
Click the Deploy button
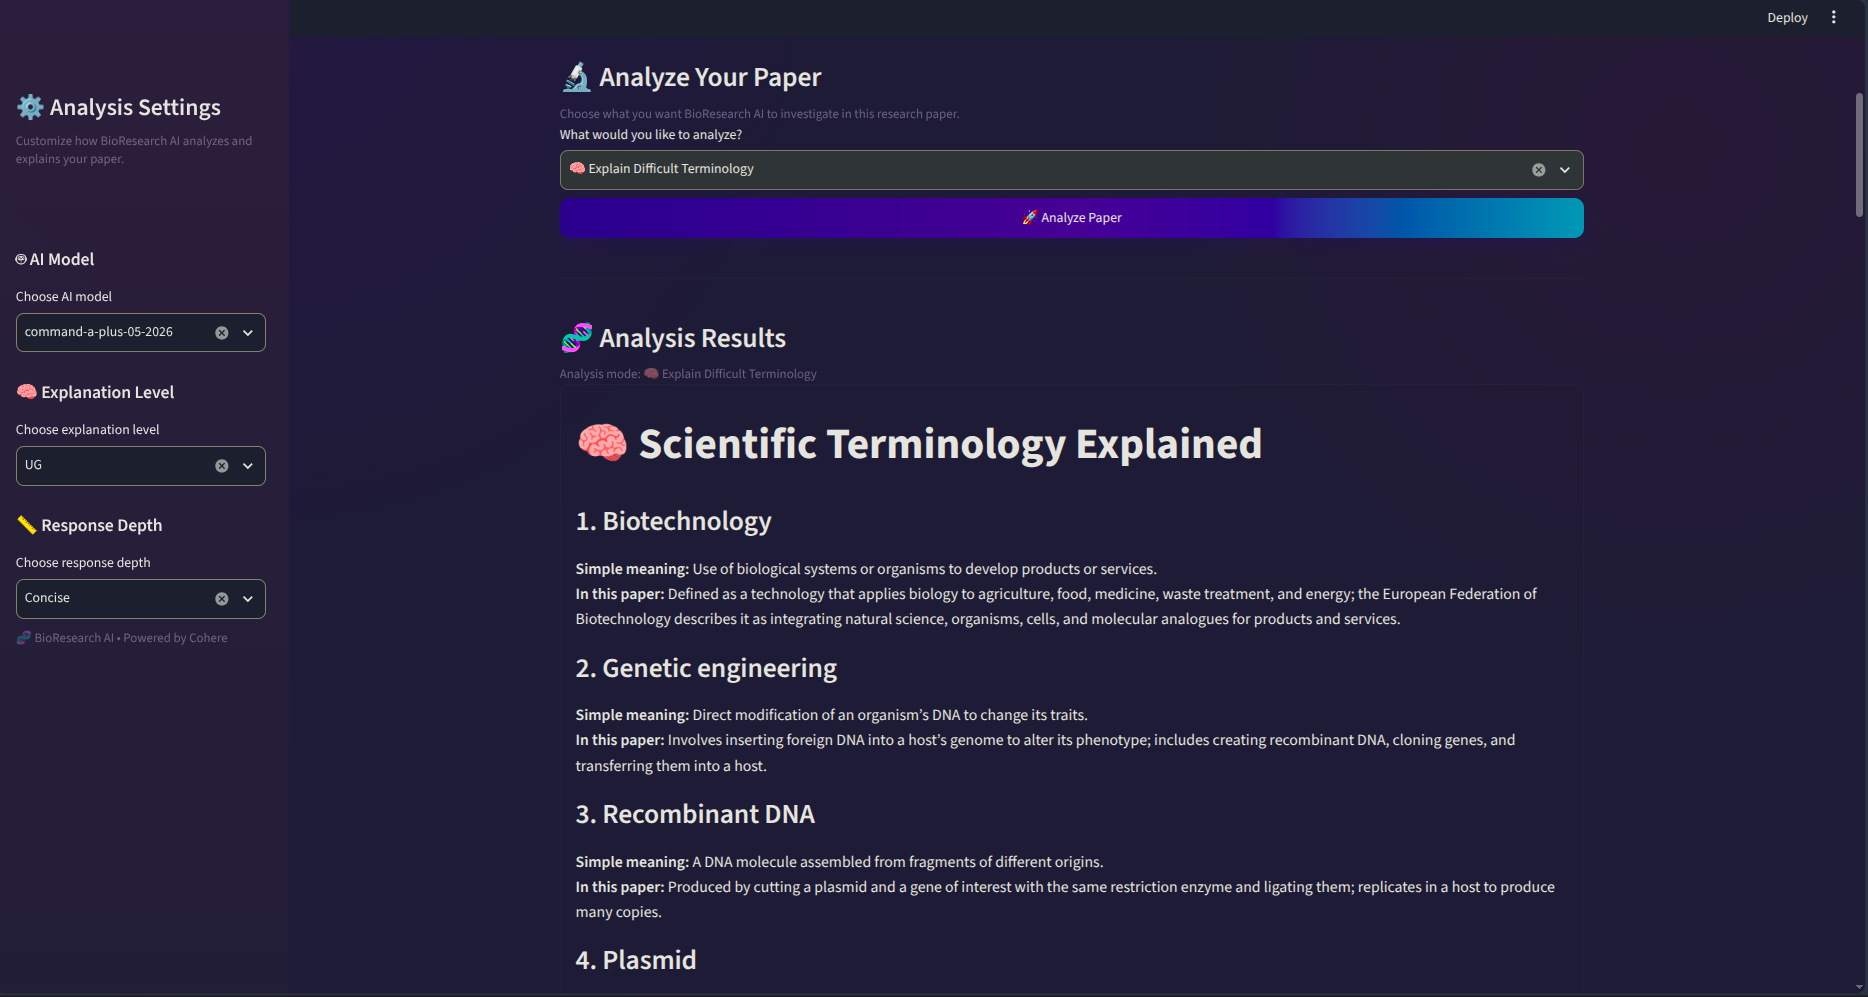click(1787, 17)
